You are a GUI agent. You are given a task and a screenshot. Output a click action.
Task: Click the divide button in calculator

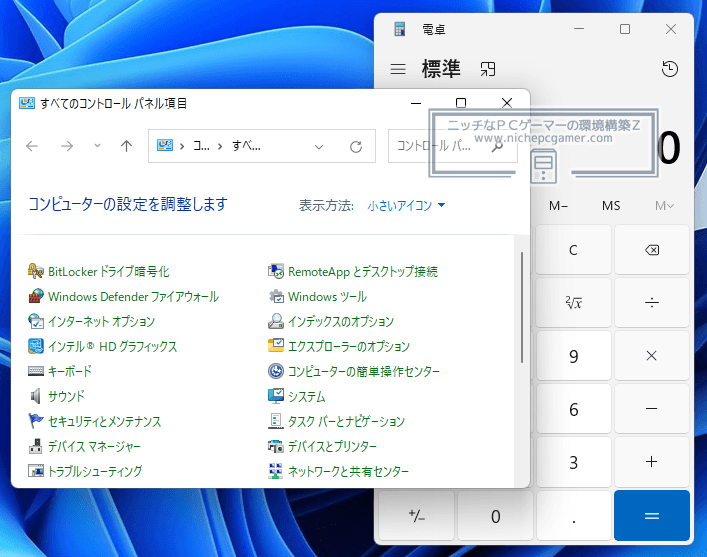pos(652,303)
